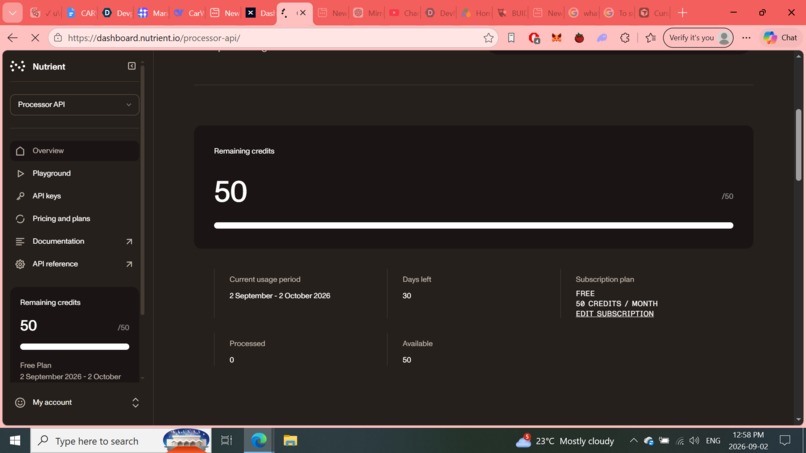
Task: Open the API keys page
Action: (x=75, y=196)
